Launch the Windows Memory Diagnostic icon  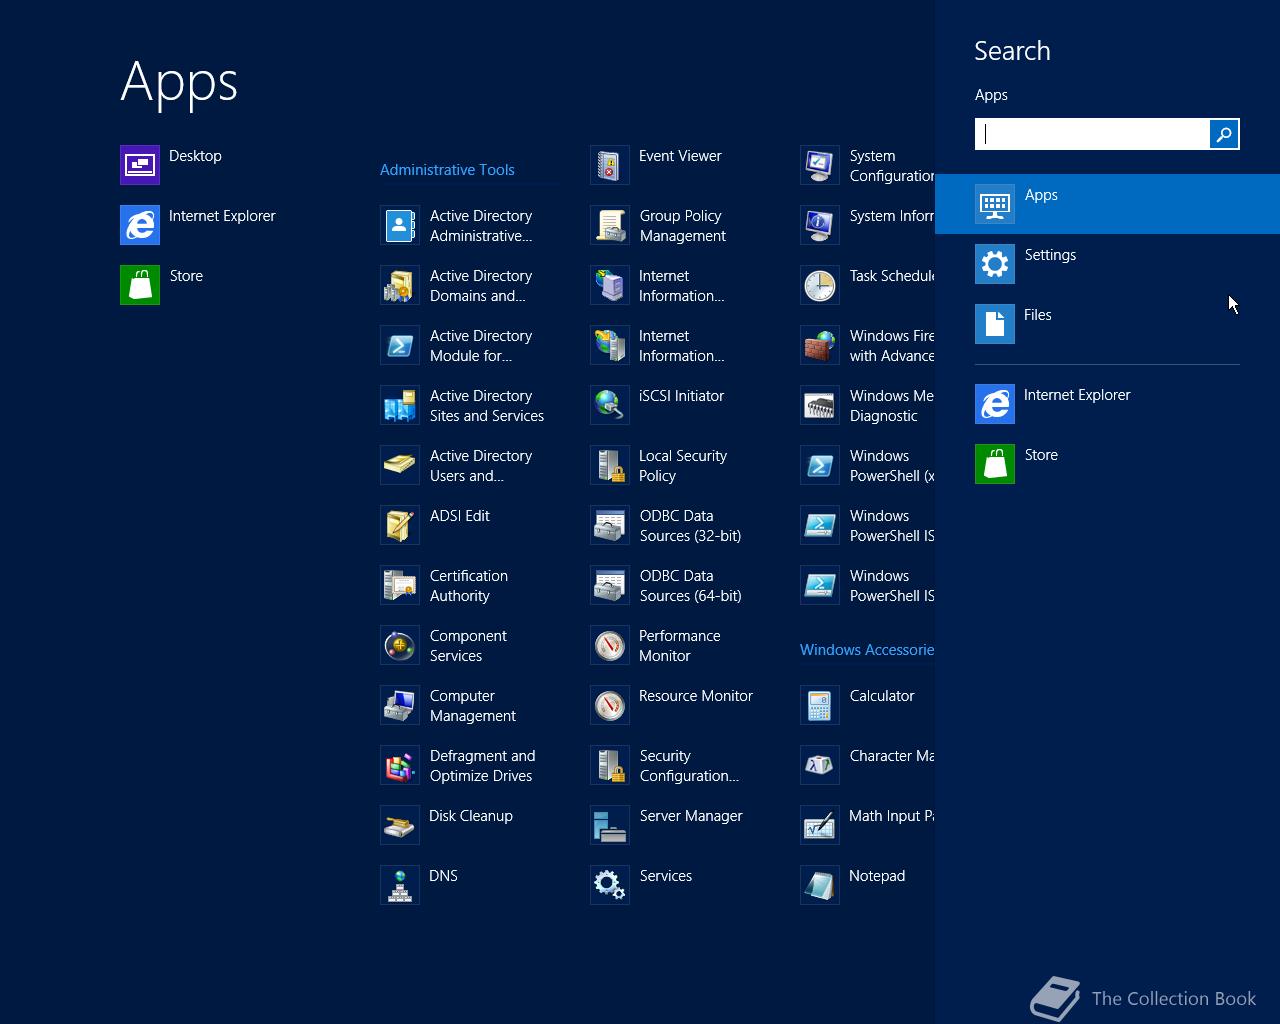820,405
